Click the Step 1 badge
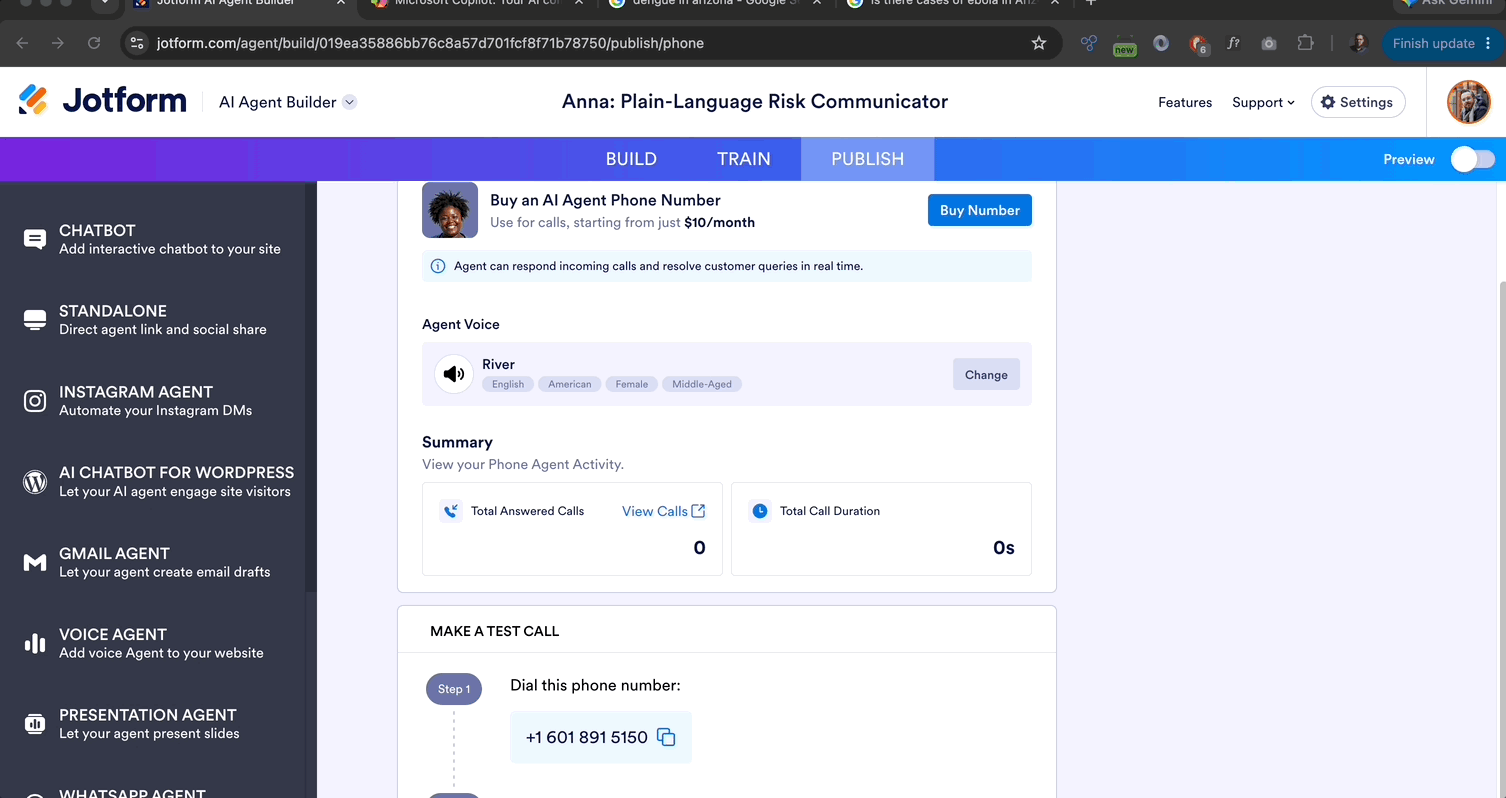Image resolution: width=1506 pixels, height=798 pixels. tap(454, 689)
